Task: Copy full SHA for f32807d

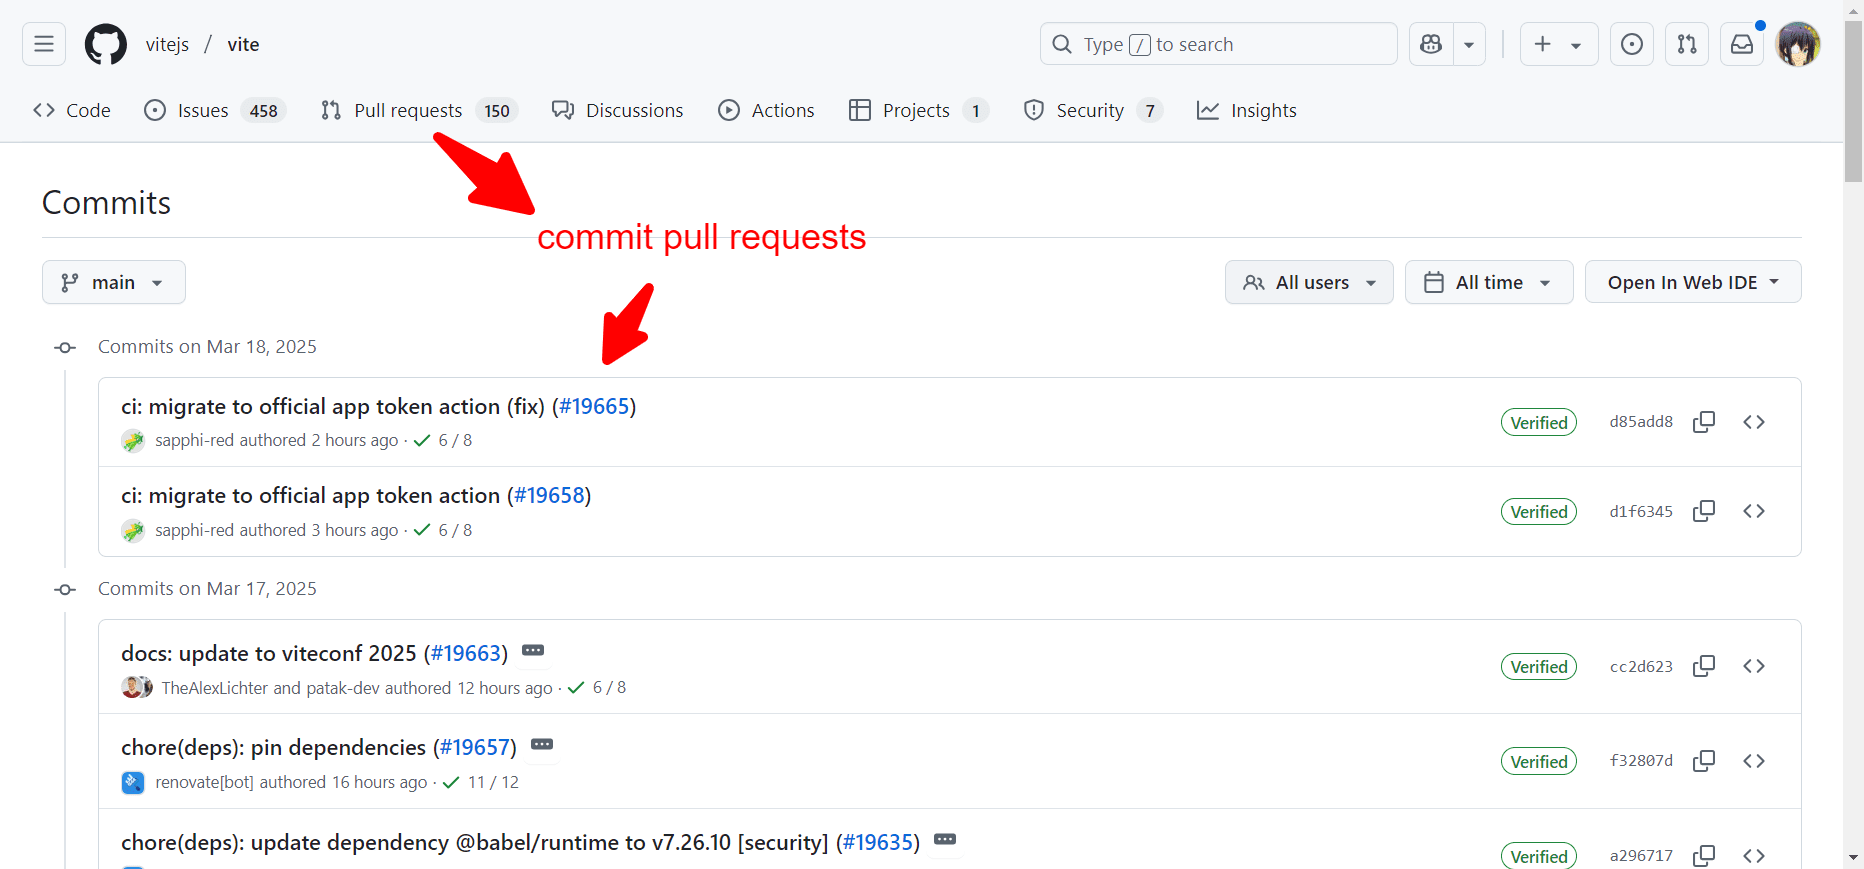Action: (1704, 761)
